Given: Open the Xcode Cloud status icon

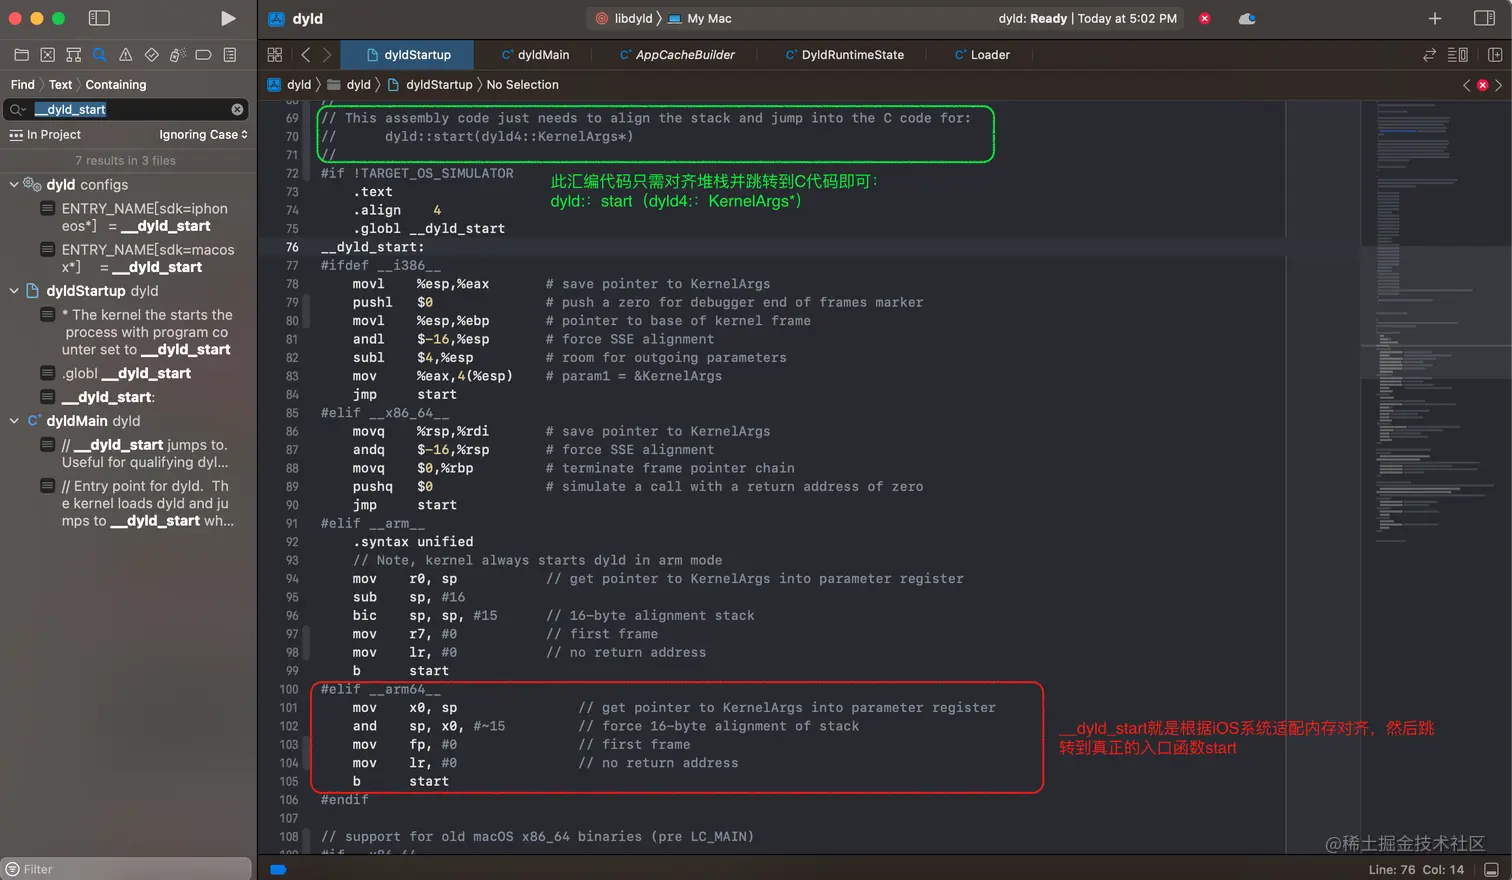Looking at the screenshot, I should 1247,18.
